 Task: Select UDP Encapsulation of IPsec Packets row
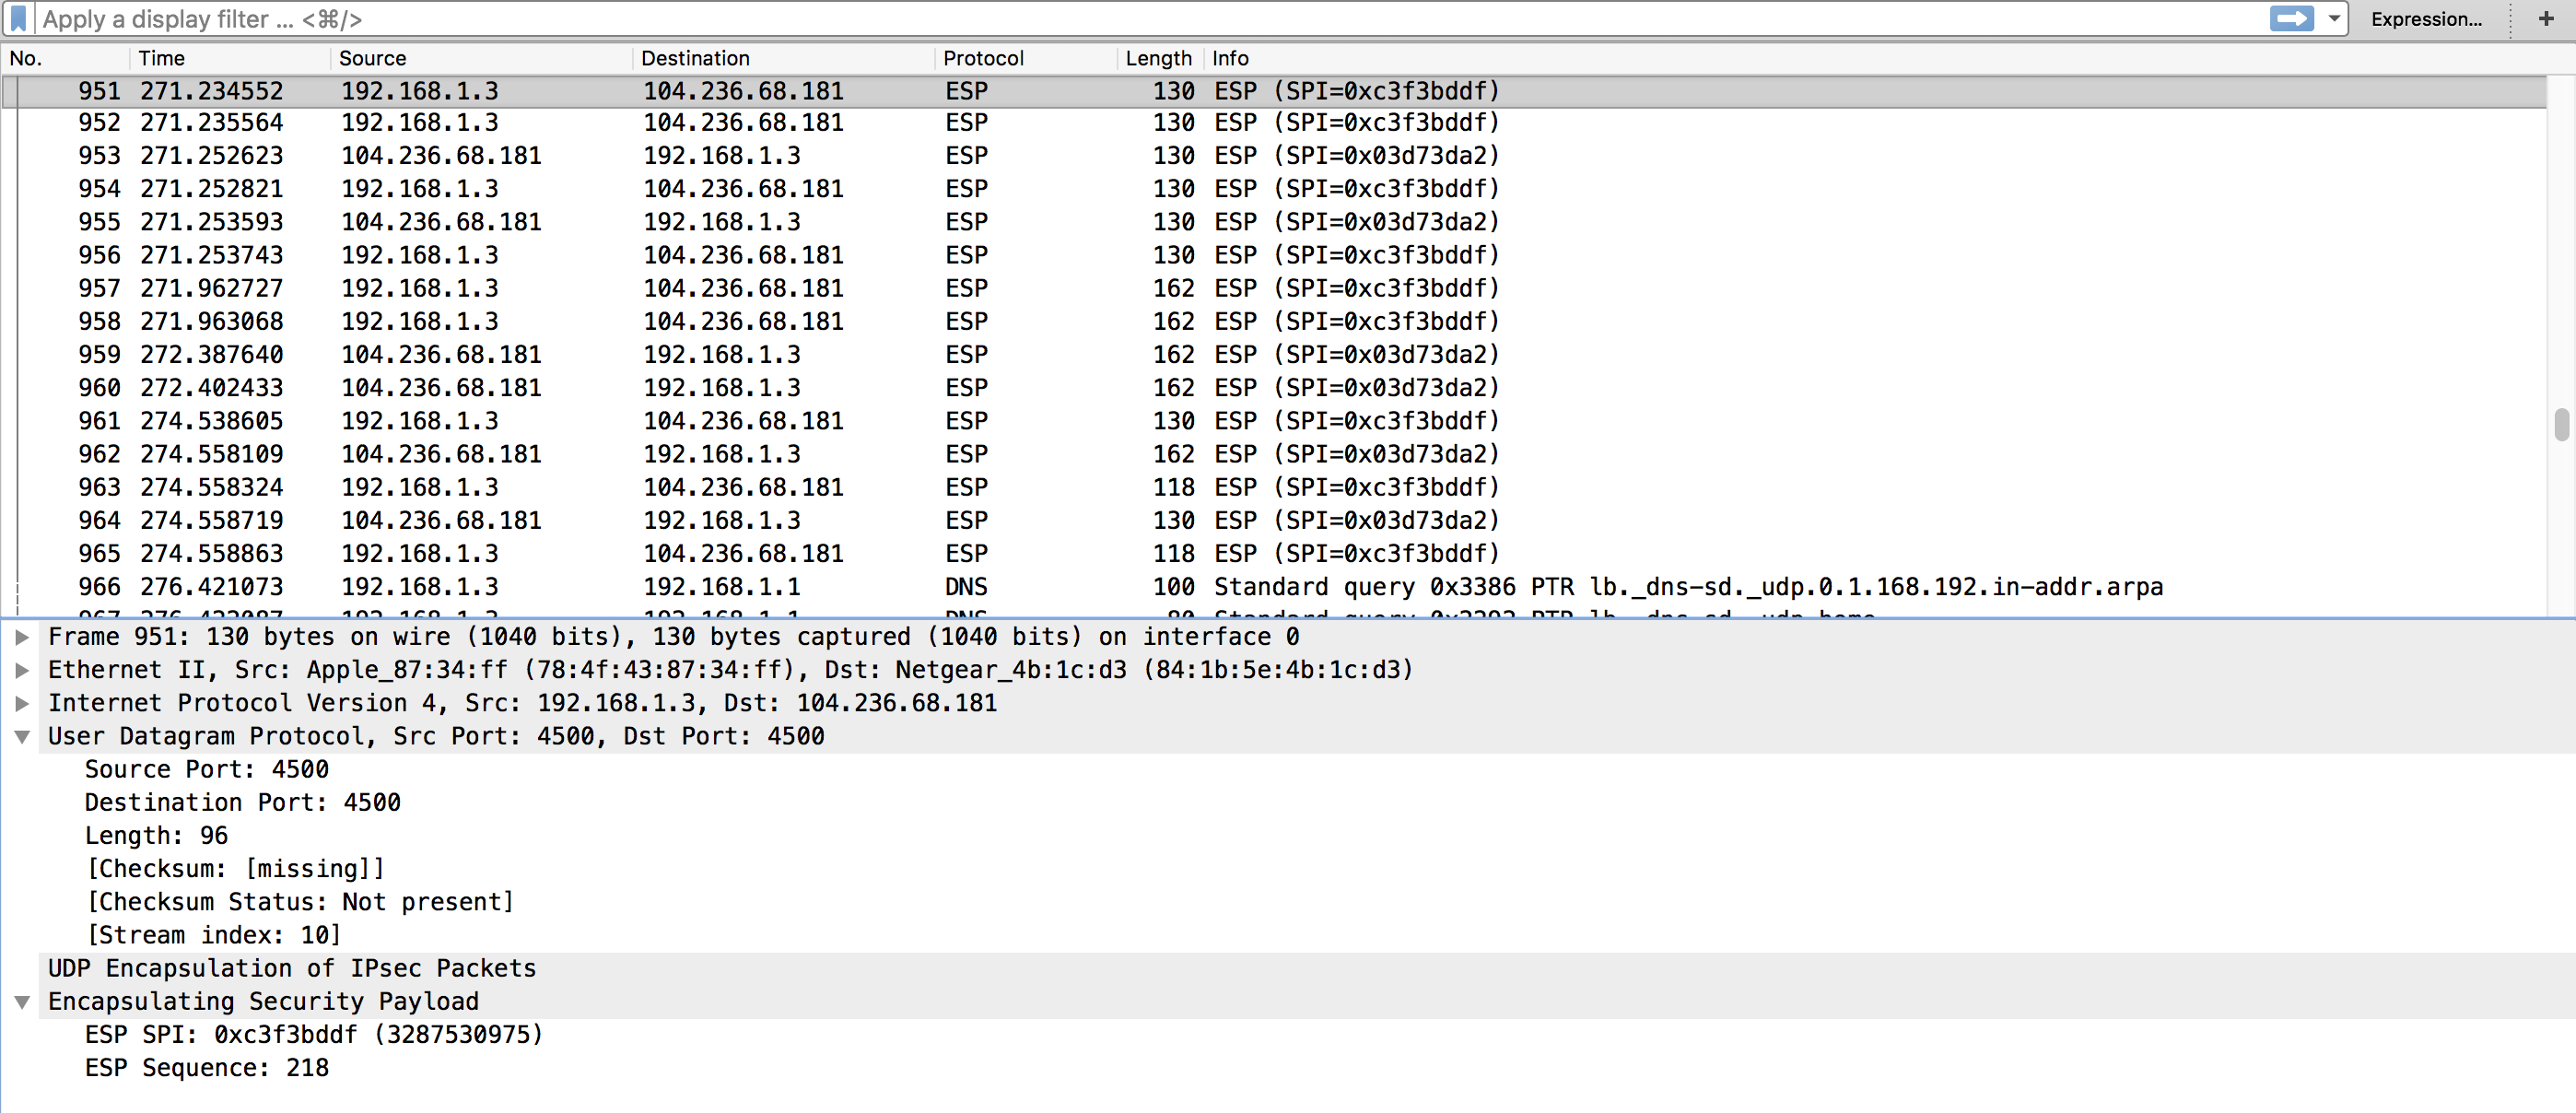[291, 968]
